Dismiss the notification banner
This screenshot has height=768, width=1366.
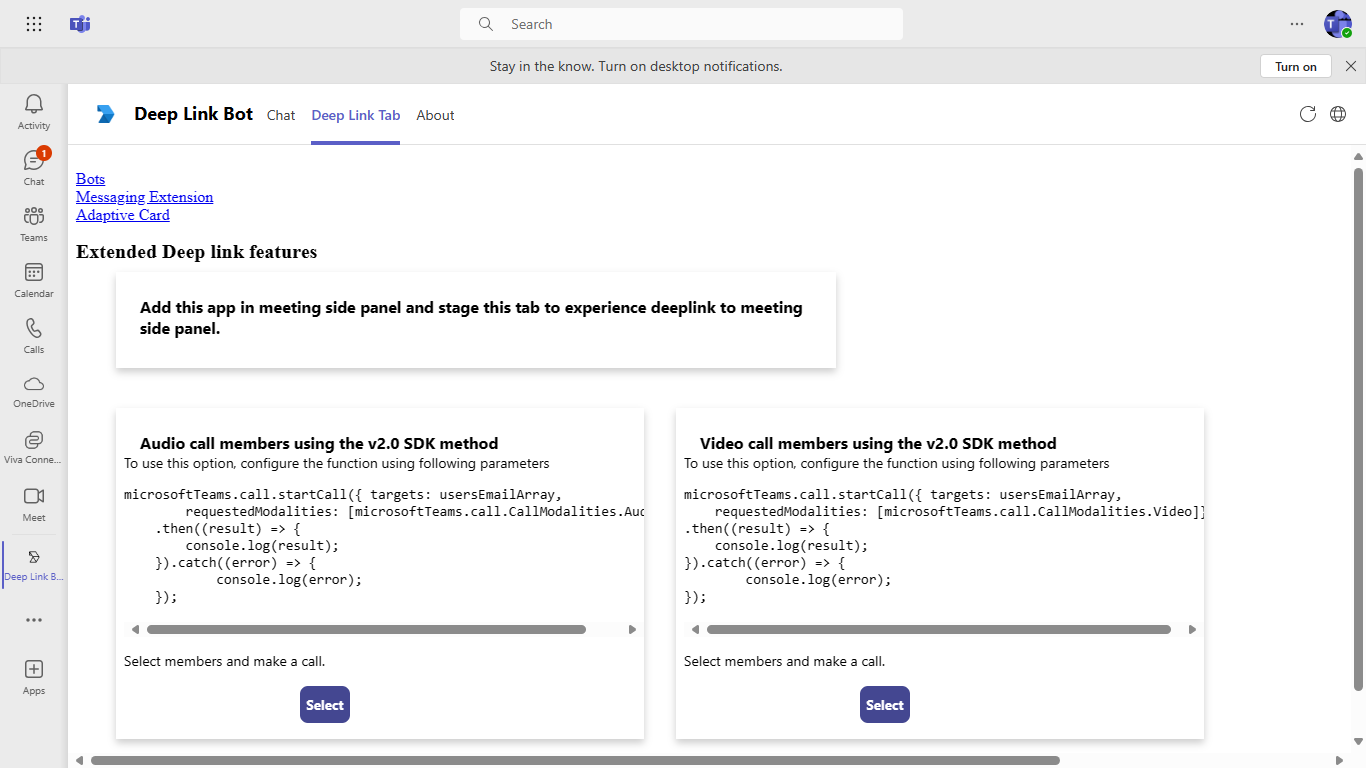[x=1351, y=66]
